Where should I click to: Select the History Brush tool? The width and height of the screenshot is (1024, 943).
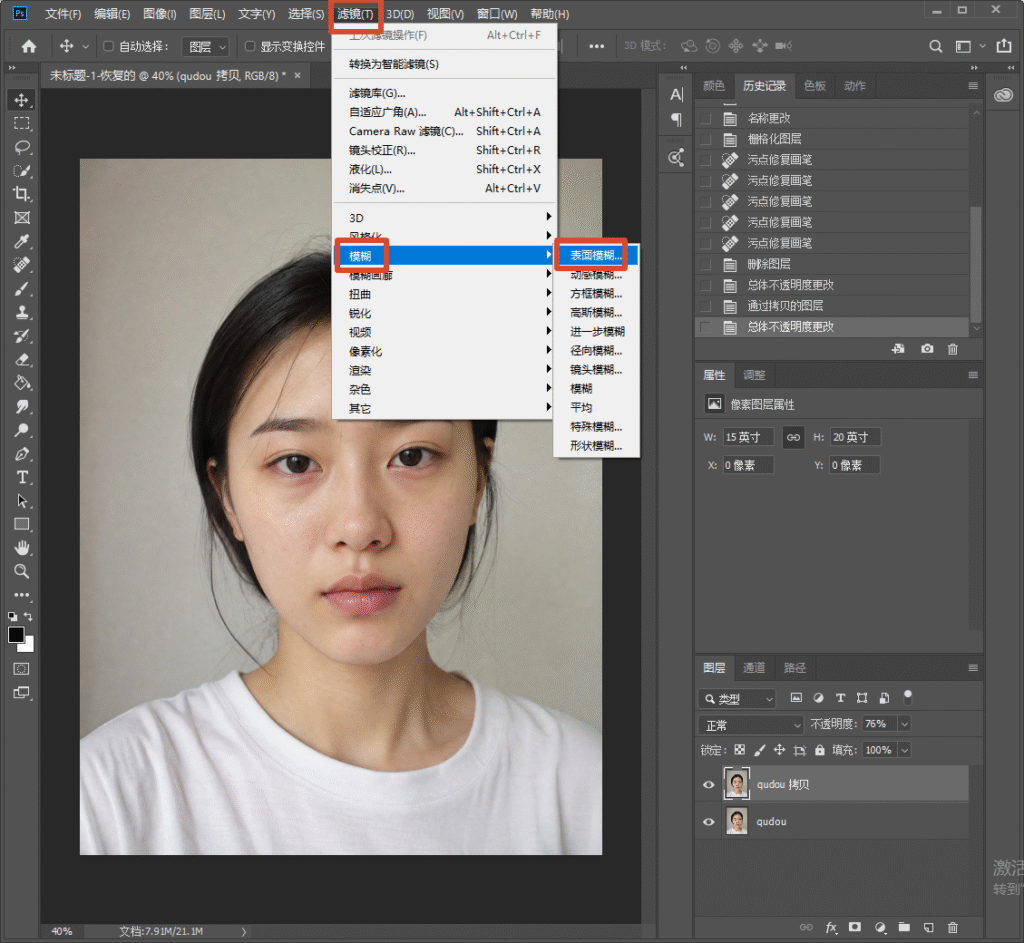tap(22, 336)
